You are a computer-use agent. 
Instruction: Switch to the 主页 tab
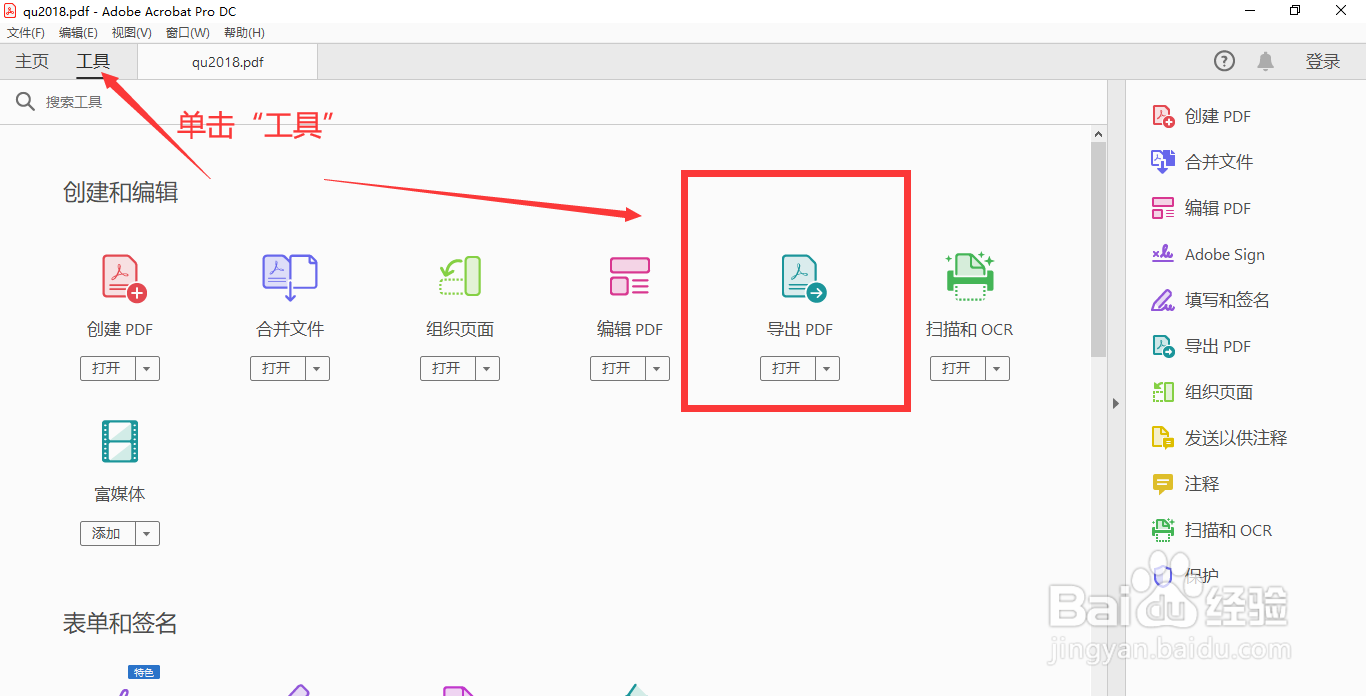(32, 61)
